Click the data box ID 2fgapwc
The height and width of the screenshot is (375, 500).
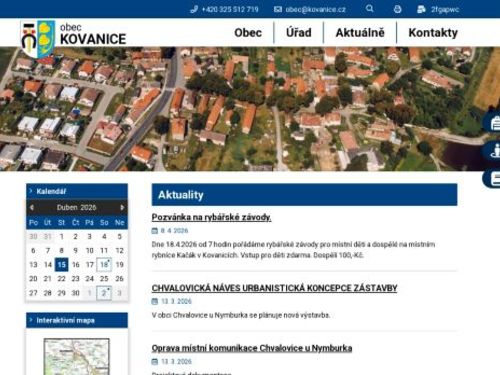pos(445,9)
